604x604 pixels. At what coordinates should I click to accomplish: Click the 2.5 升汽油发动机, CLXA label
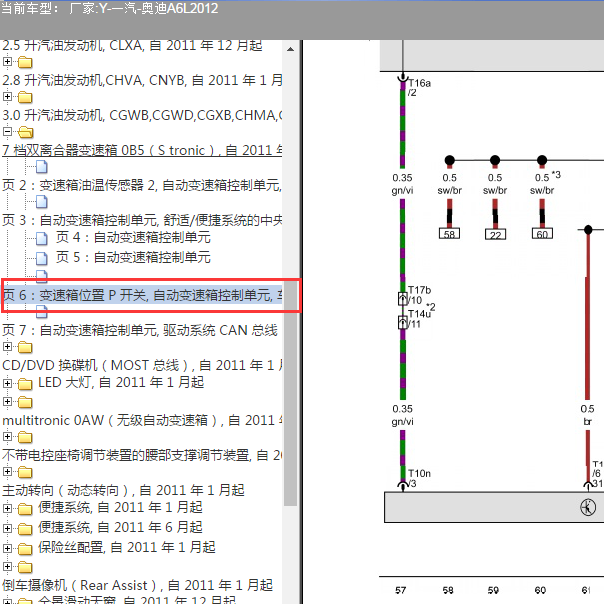[x=132, y=45]
